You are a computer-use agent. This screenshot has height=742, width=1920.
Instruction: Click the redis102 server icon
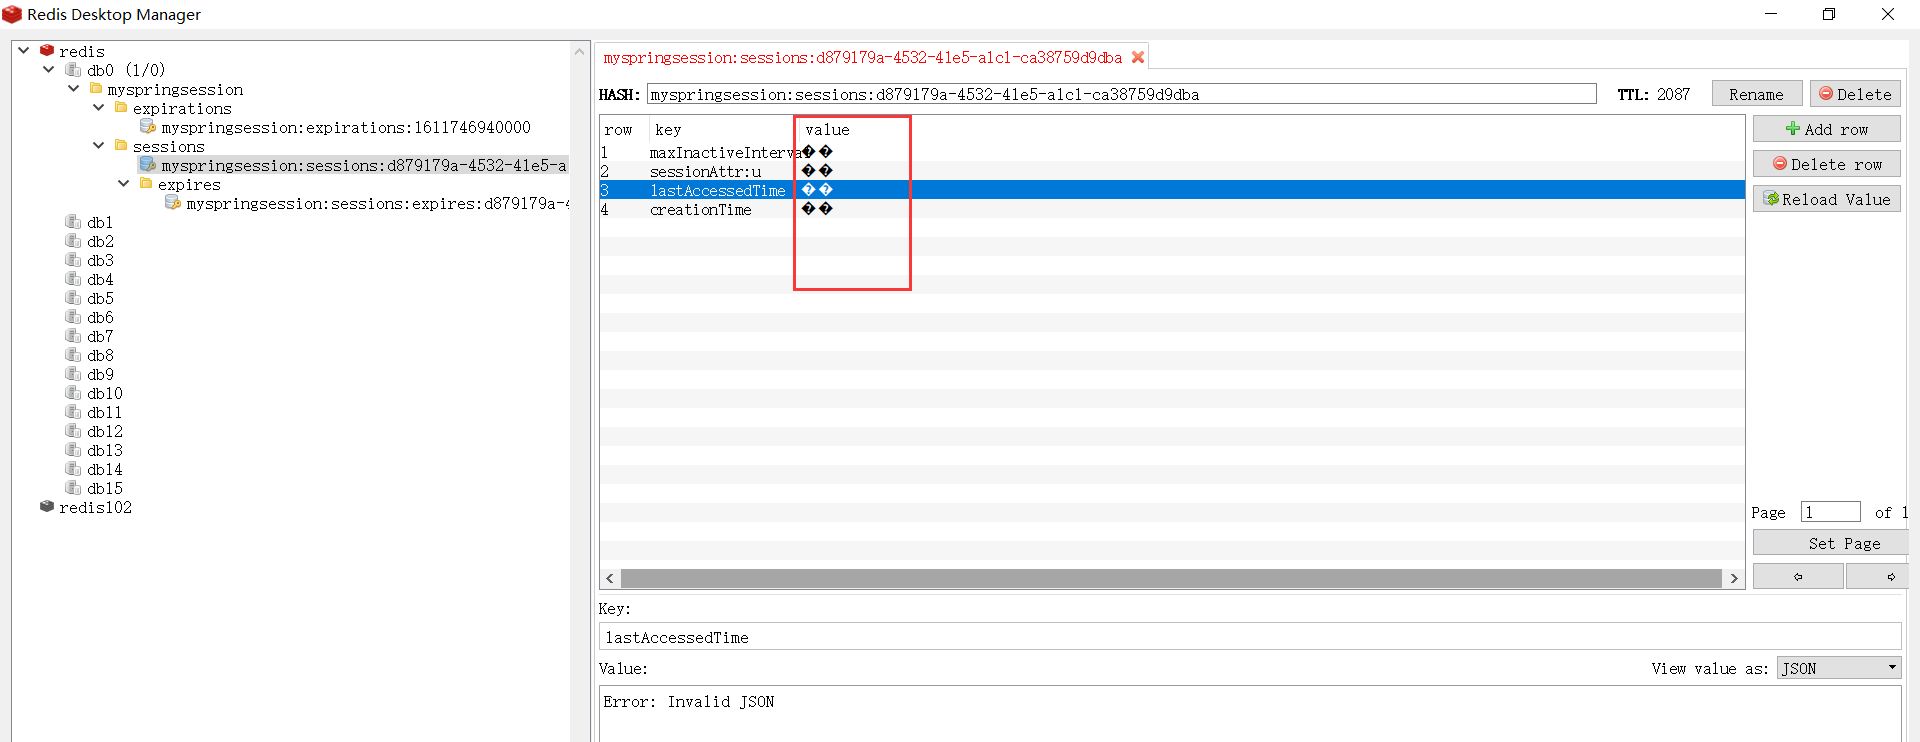coord(47,506)
